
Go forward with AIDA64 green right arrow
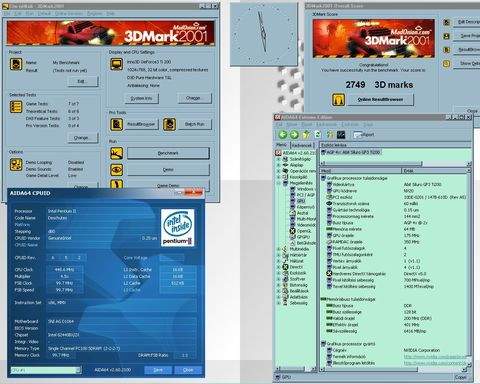(x=294, y=135)
